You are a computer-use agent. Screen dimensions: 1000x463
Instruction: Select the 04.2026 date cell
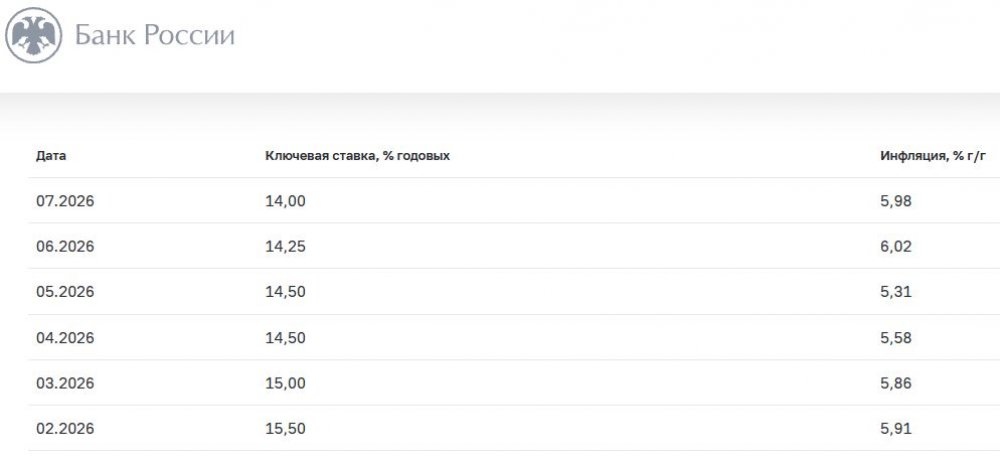pos(65,337)
